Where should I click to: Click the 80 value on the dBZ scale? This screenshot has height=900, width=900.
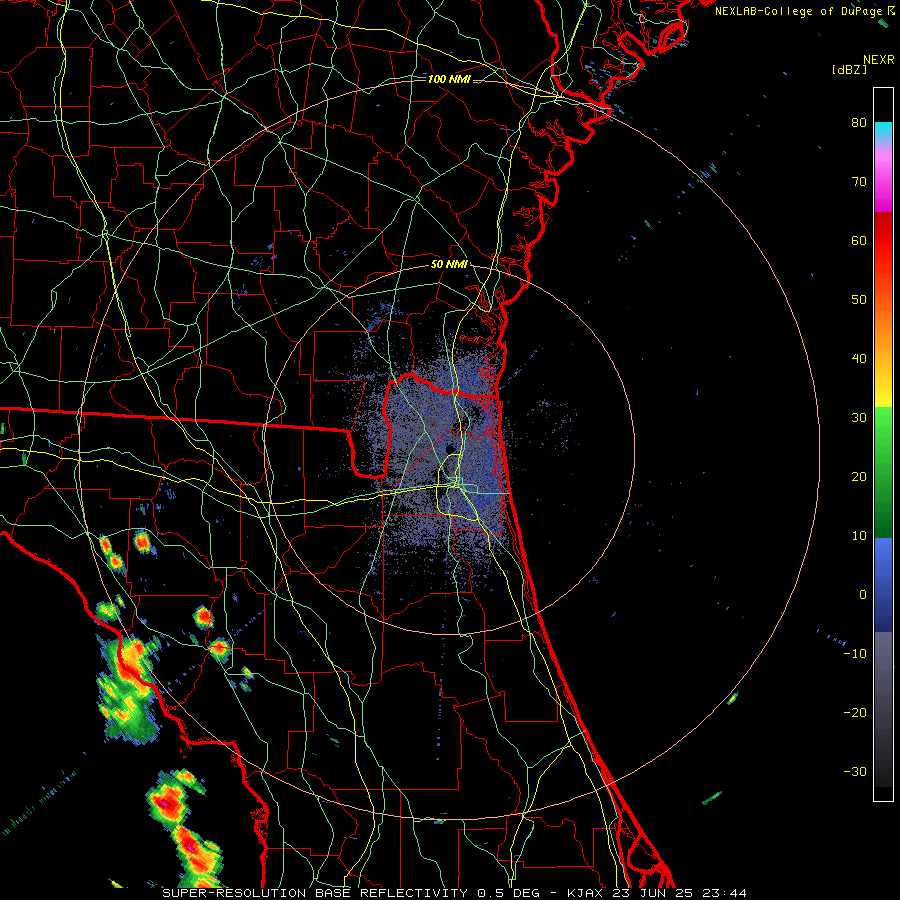click(x=859, y=123)
